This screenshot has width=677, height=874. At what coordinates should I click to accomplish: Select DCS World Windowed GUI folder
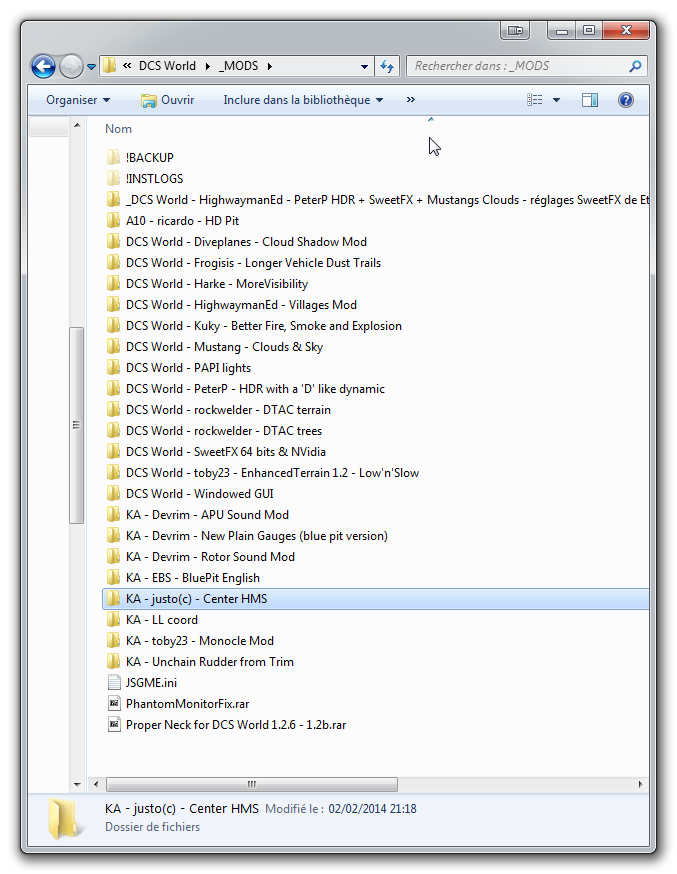189,494
